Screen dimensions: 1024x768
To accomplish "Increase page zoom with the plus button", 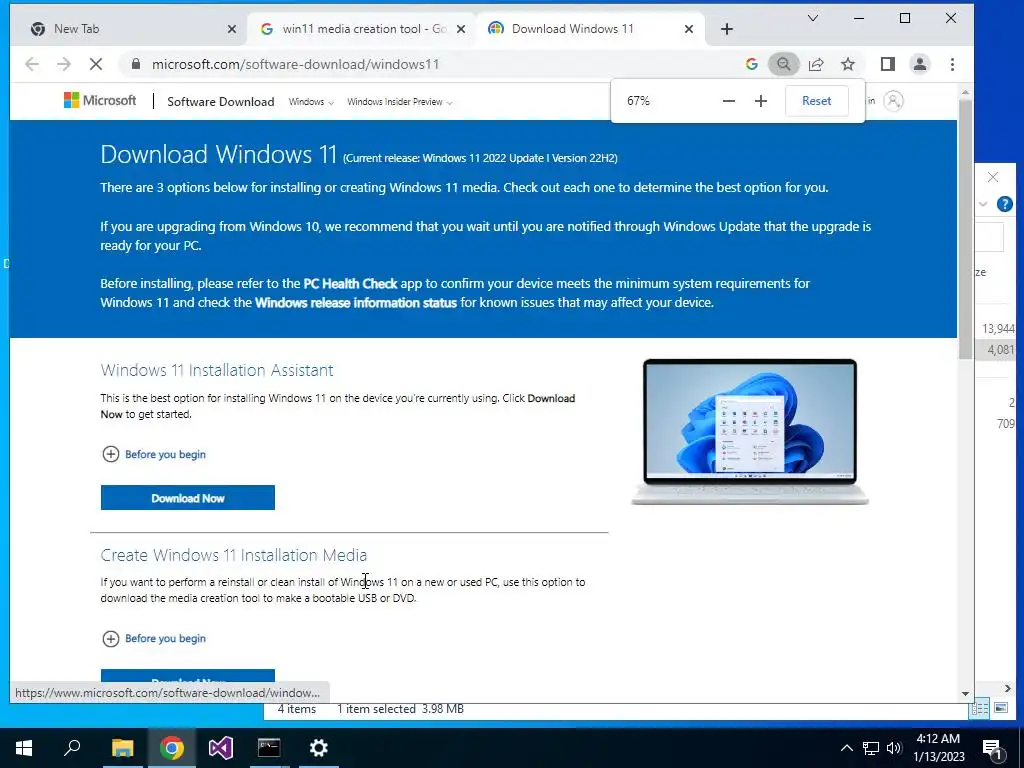I will [x=761, y=101].
